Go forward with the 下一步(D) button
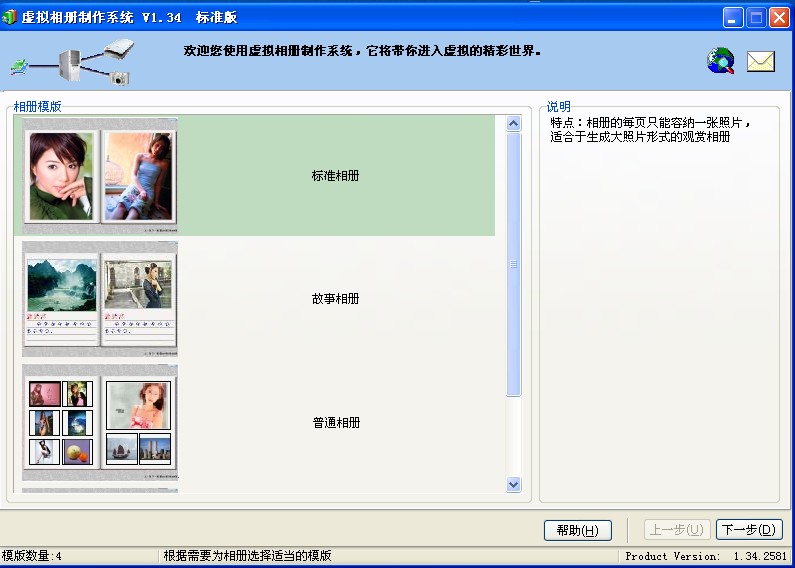The width and height of the screenshot is (795, 568). [749, 530]
